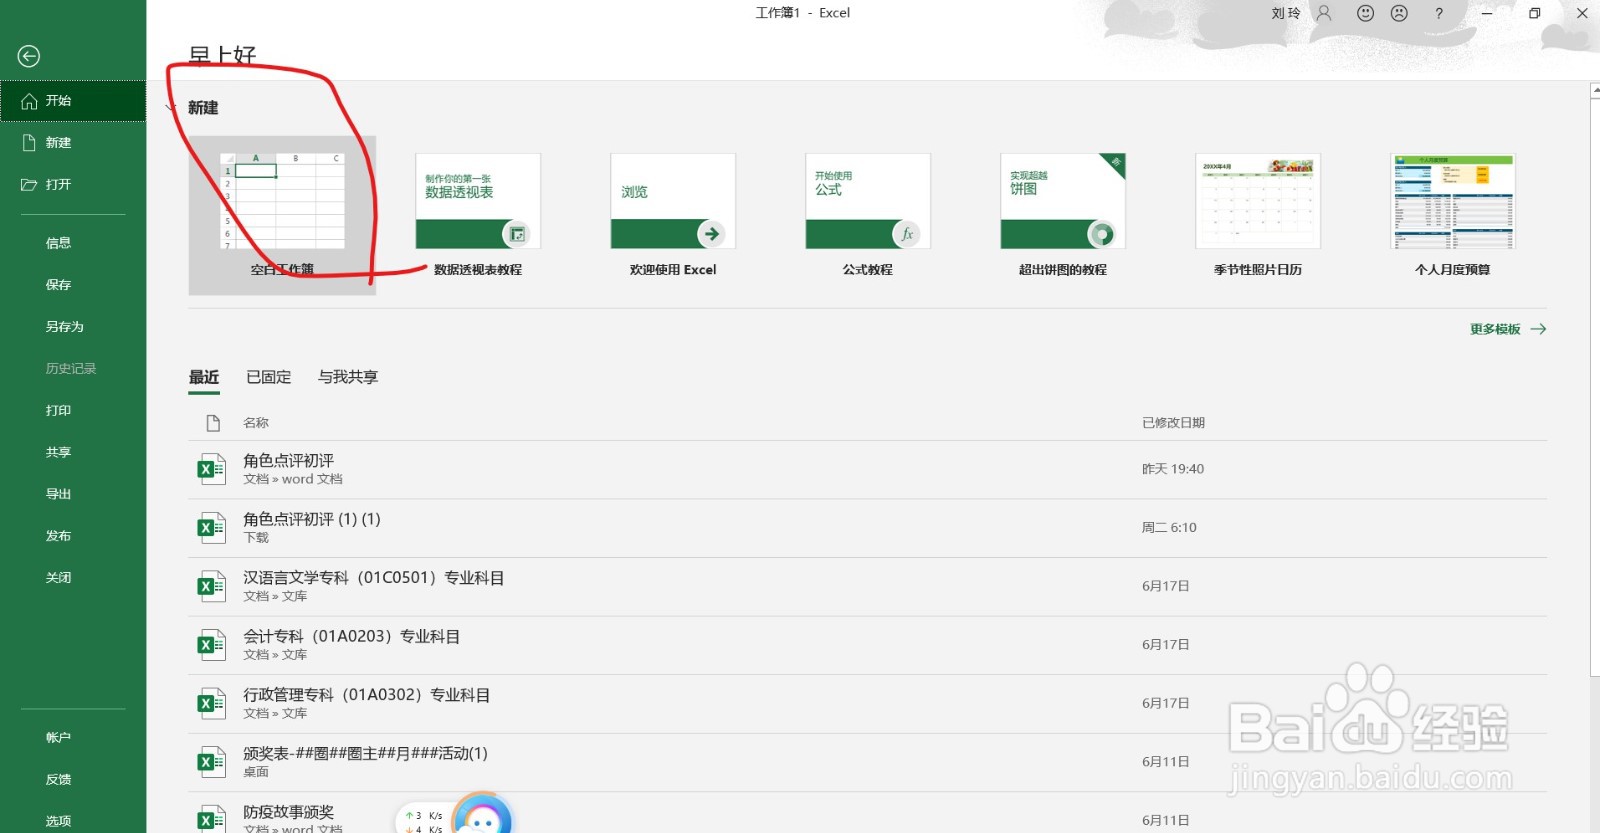
Task: Click the date 周二 6:10
Action: pyautogui.click(x=1169, y=528)
